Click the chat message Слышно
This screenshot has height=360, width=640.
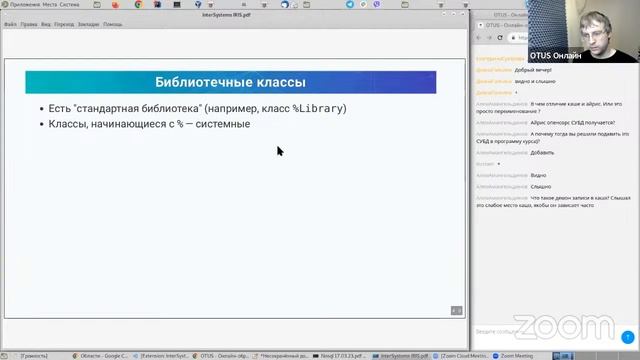pos(541,187)
